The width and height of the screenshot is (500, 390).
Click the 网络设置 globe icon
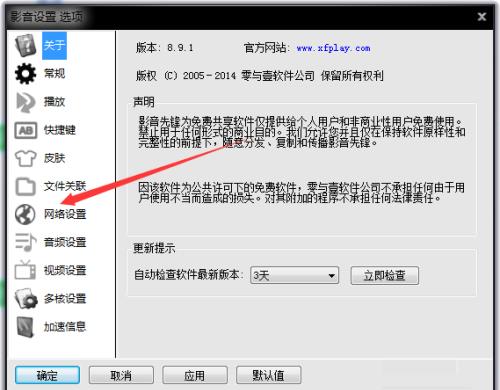pos(25,214)
